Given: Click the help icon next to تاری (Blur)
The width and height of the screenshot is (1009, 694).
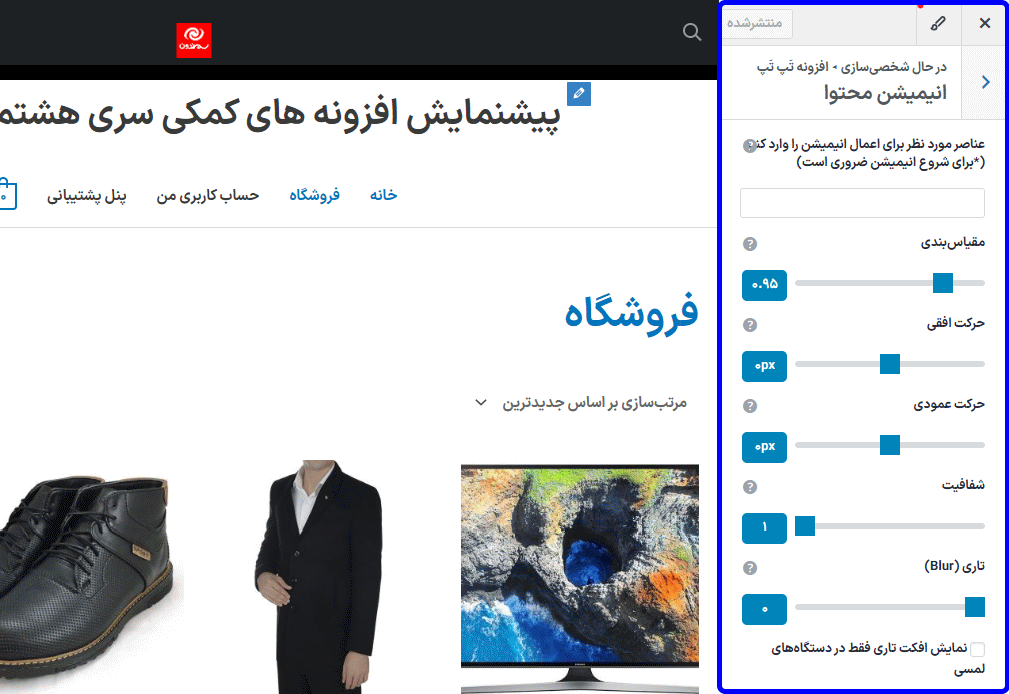Looking at the screenshot, I should click(750, 568).
